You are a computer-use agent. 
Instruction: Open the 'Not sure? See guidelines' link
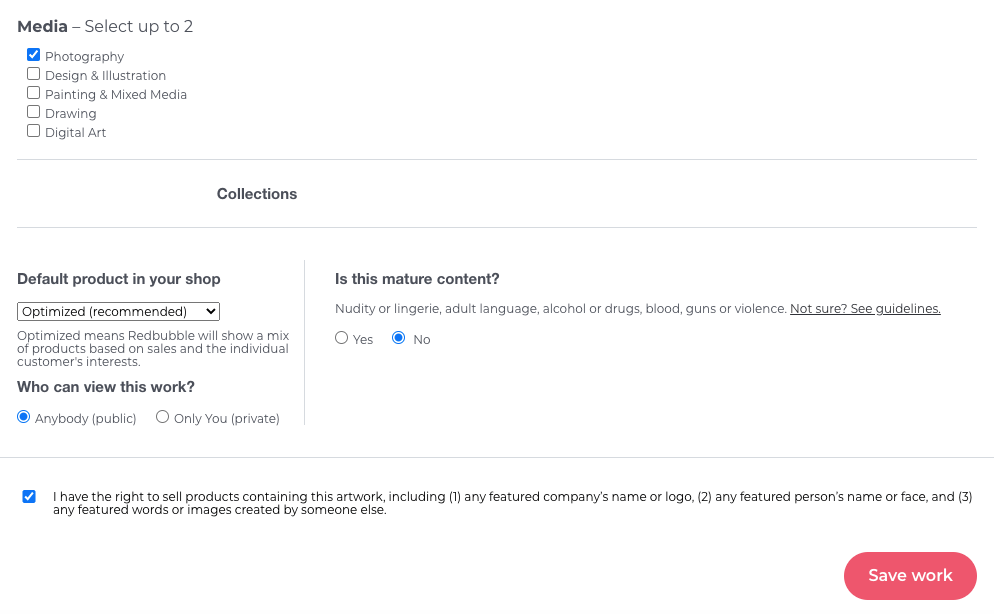(x=865, y=309)
